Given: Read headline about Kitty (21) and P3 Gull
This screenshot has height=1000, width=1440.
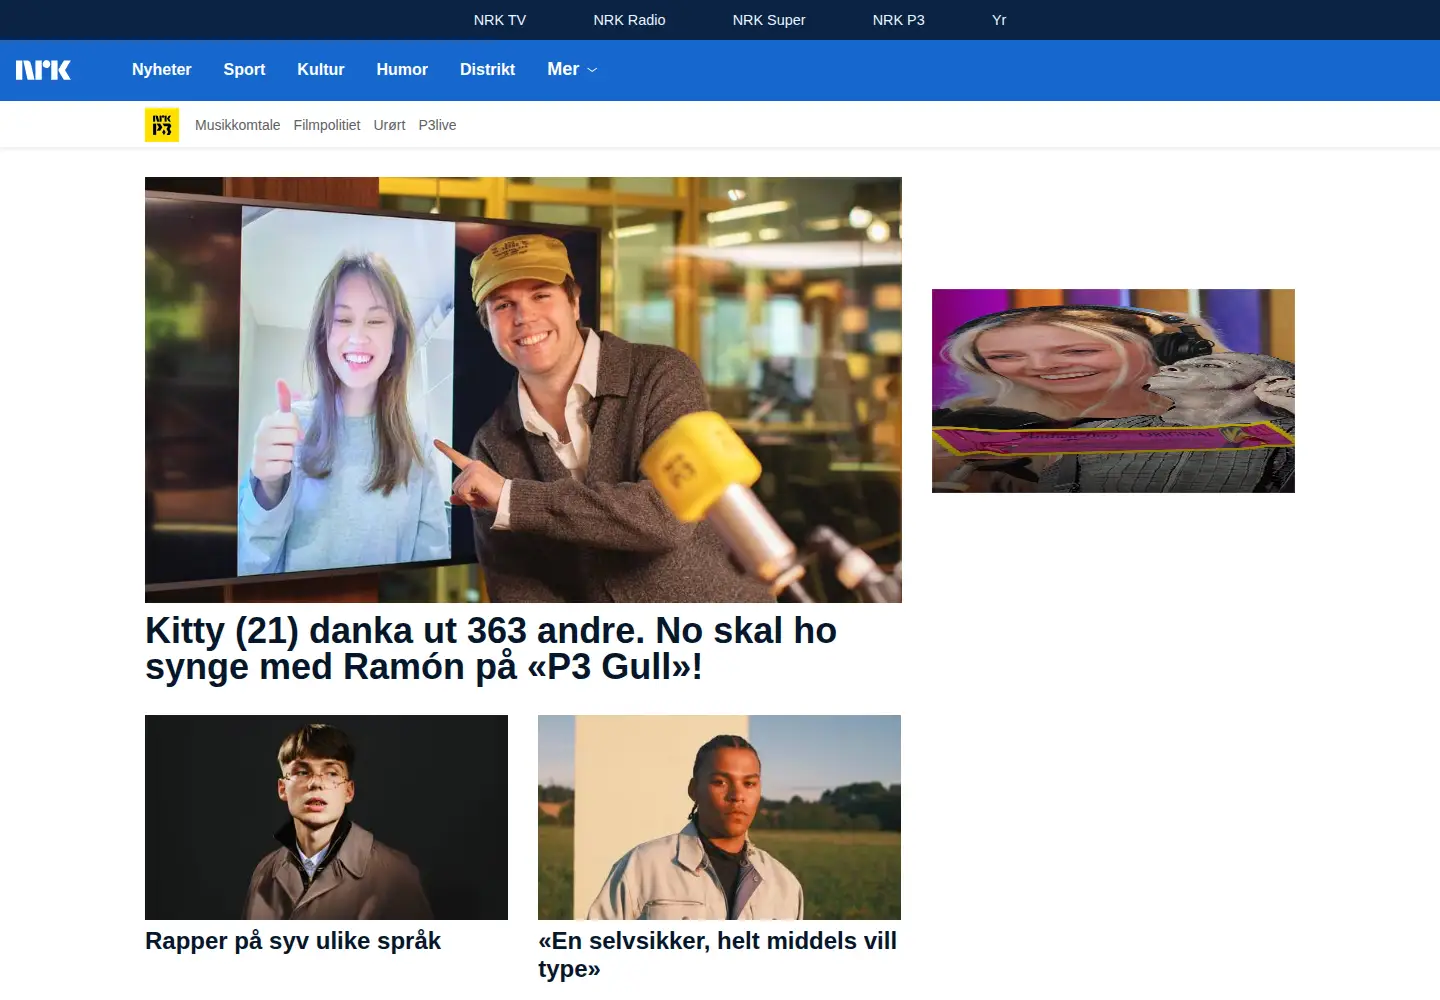Looking at the screenshot, I should [x=491, y=649].
